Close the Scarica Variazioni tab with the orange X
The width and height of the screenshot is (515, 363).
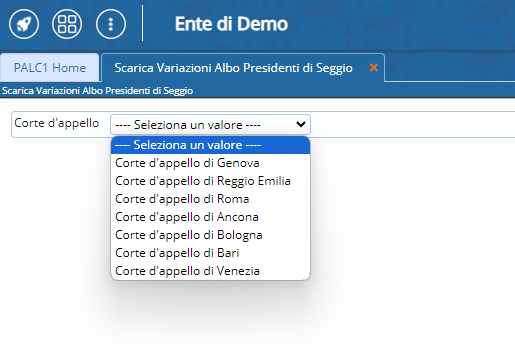374,68
